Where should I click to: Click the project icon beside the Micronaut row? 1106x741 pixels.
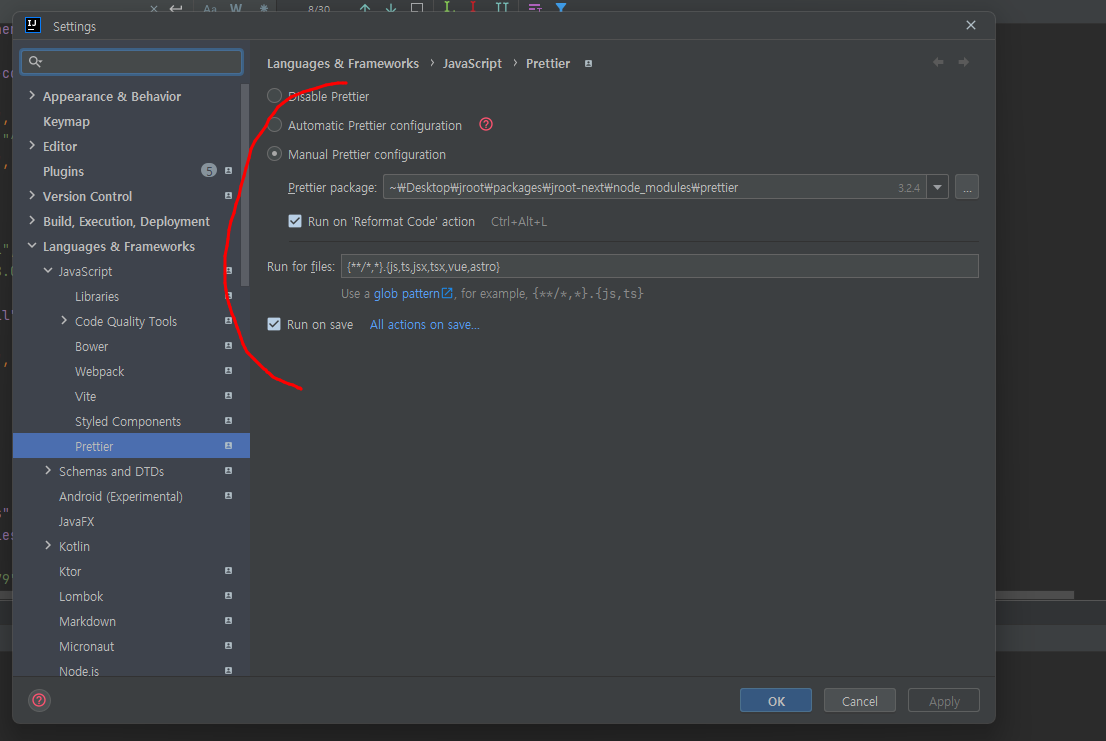(229, 646)
